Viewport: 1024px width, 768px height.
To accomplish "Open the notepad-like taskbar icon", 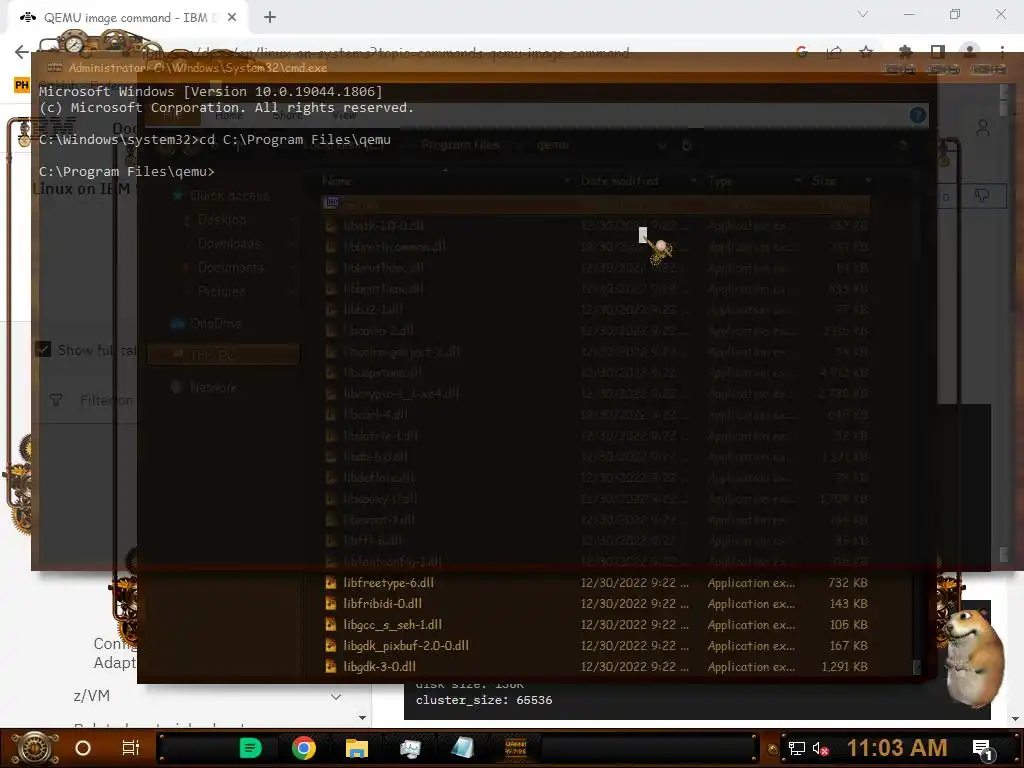I will coord(462,748).
